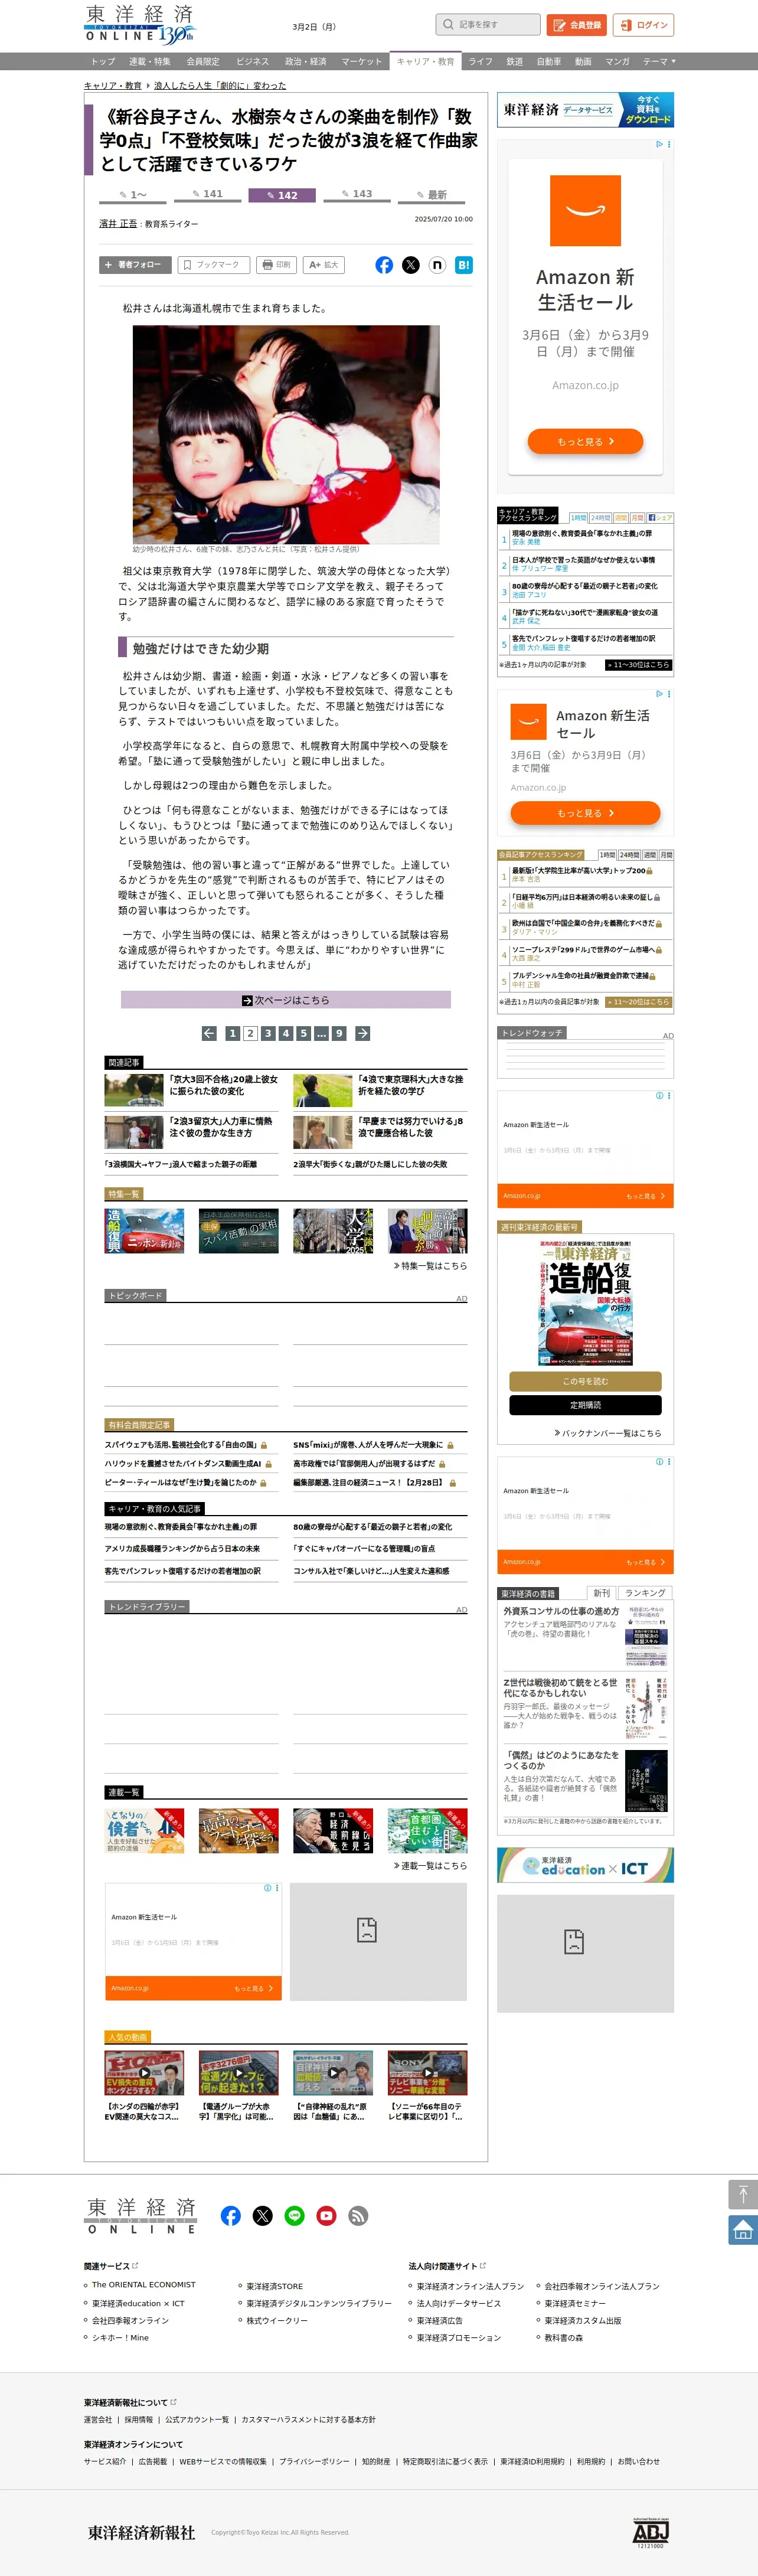Viewport: 758px width, 2576px height.
Task: Go to episode 143 in series pager
Action: tap(357, 194)
